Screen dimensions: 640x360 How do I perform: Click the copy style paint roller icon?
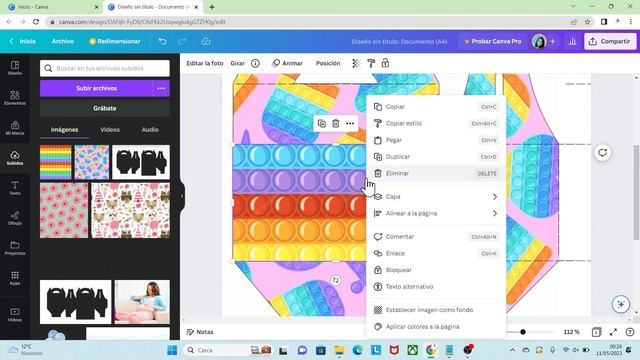pos(371,63)
